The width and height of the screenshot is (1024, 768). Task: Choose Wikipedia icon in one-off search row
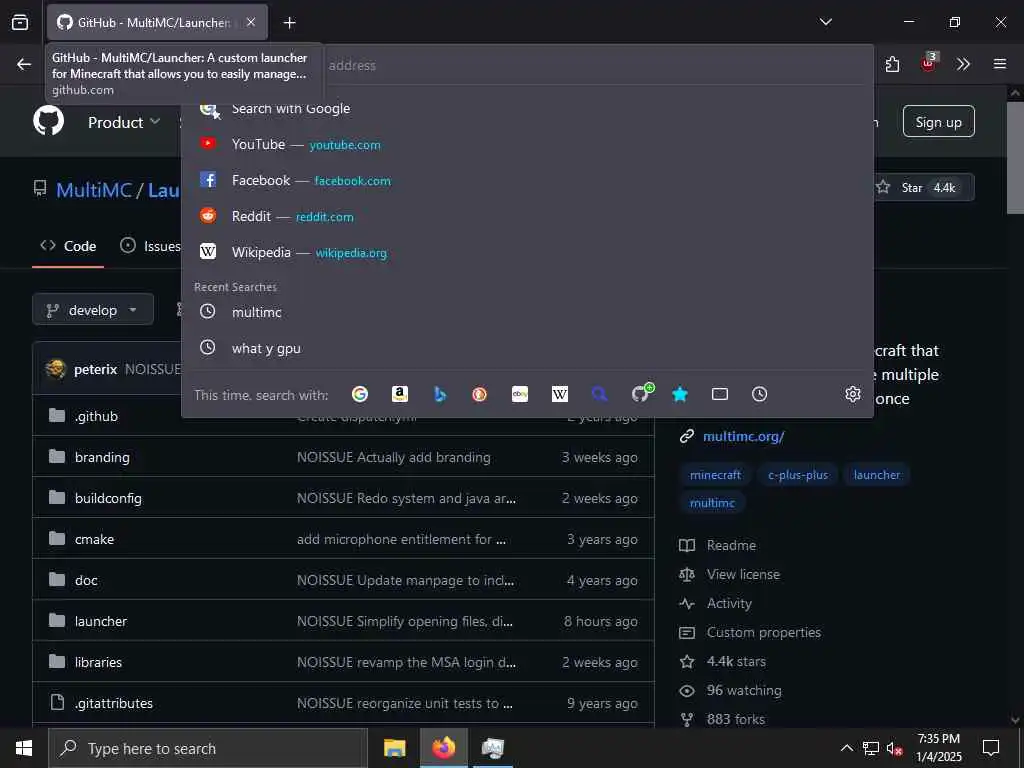pos(560,394)
